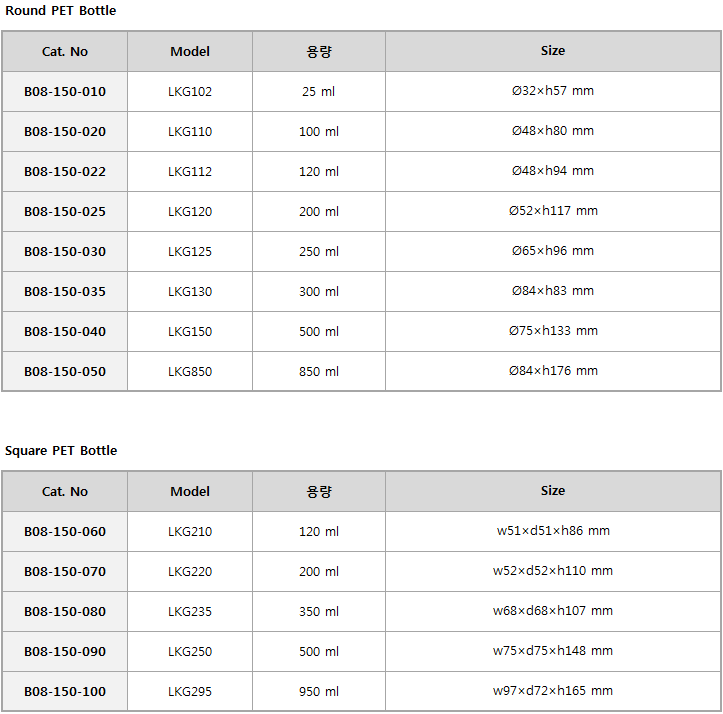
Task: Click catalog number B08-150-100
Action: point(65,691)
